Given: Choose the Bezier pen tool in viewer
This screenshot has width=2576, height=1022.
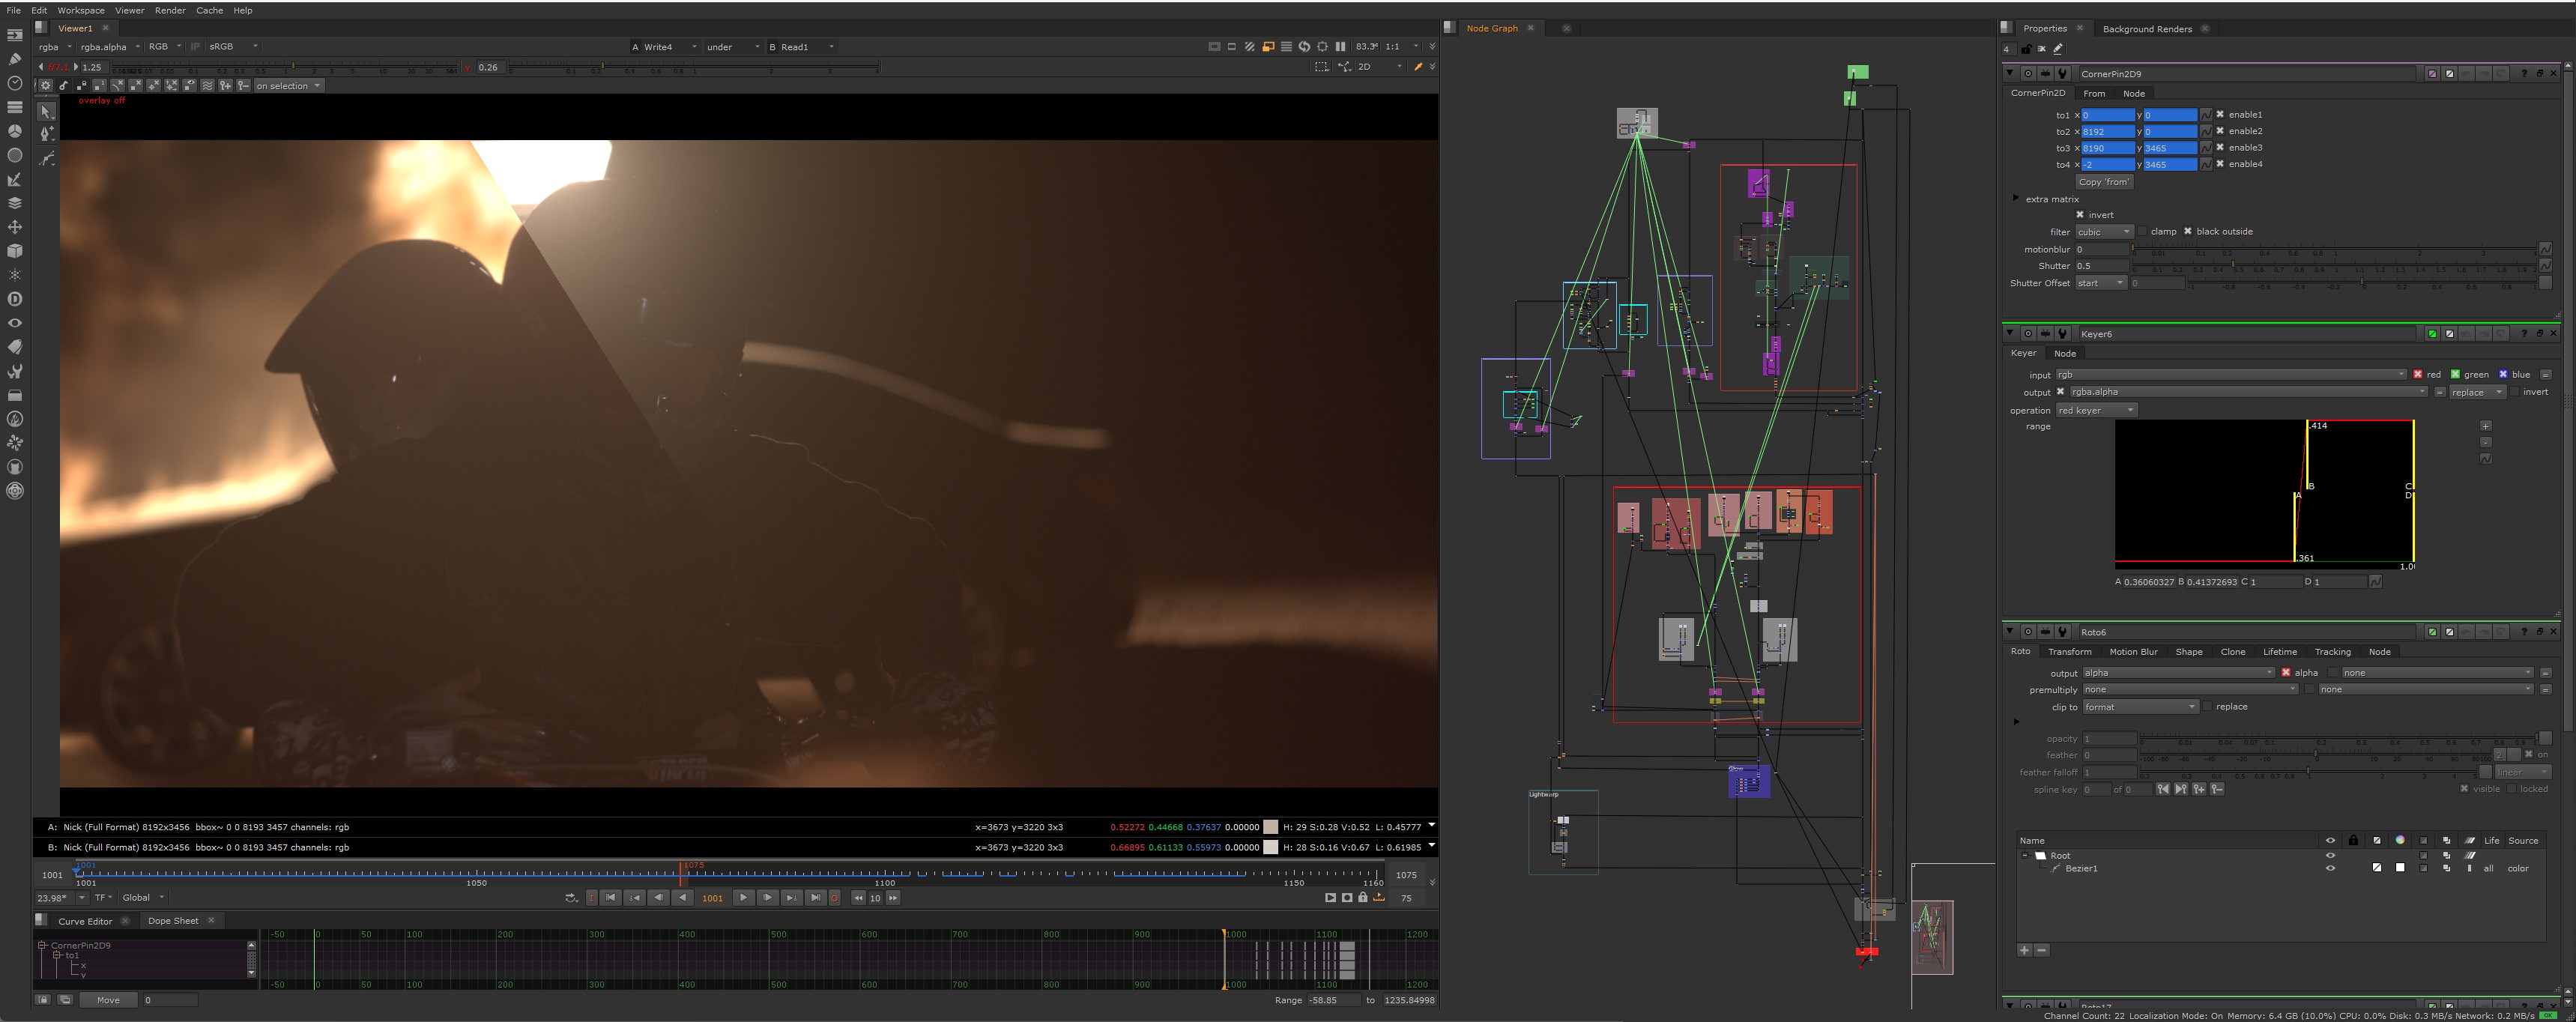Looking at the screenshot, I should (46, 134).
